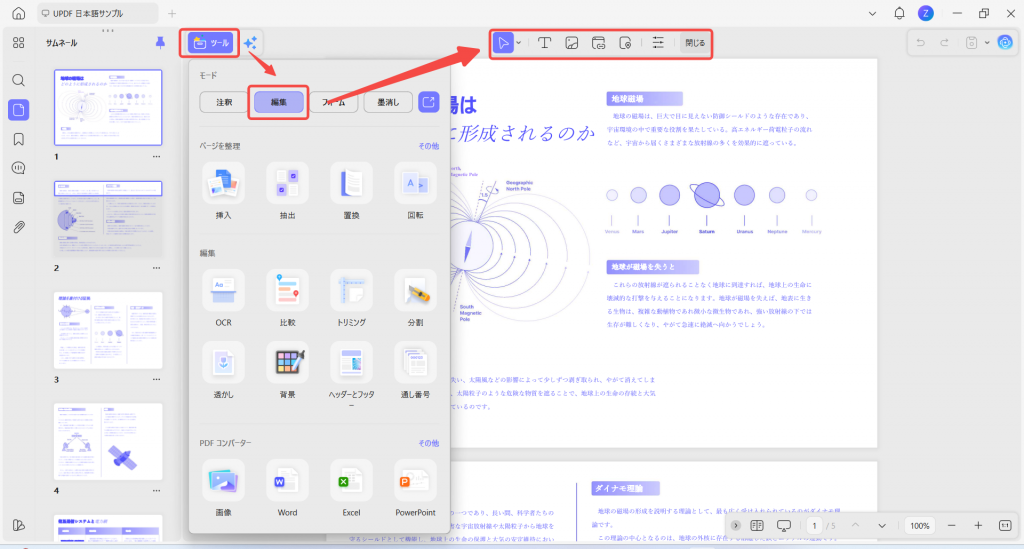Click the UPDF AI sparkle icon
1024x549 pixels.
click(x=250, y=43)
